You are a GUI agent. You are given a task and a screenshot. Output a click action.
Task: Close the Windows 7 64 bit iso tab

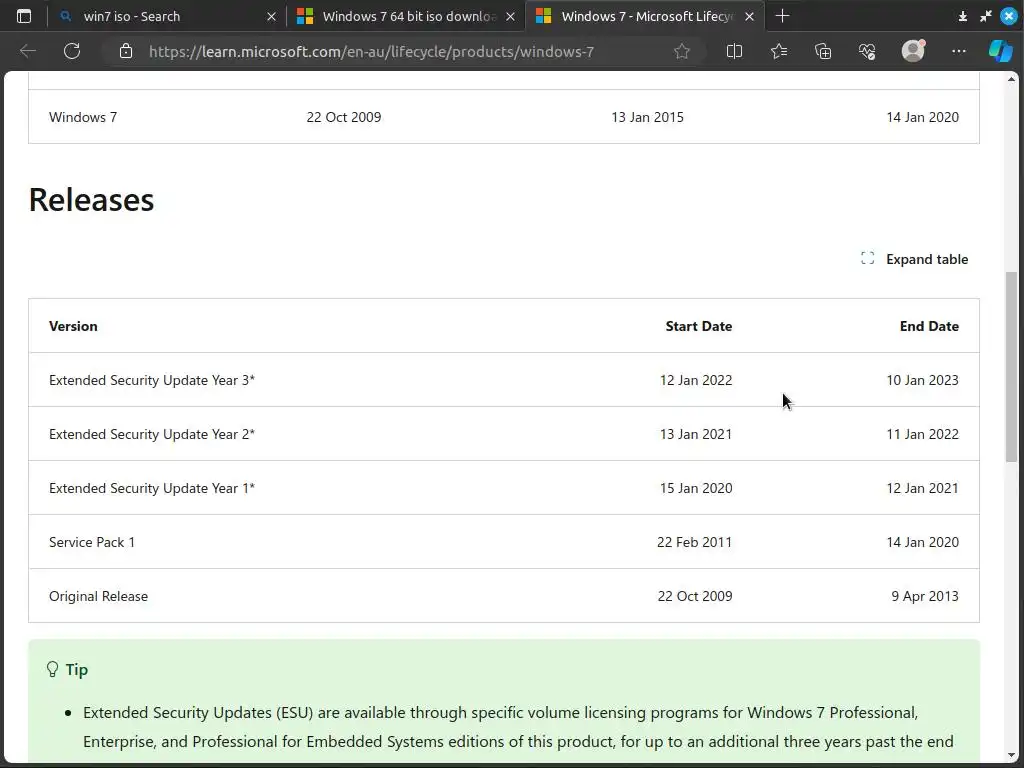pos(511,16)
